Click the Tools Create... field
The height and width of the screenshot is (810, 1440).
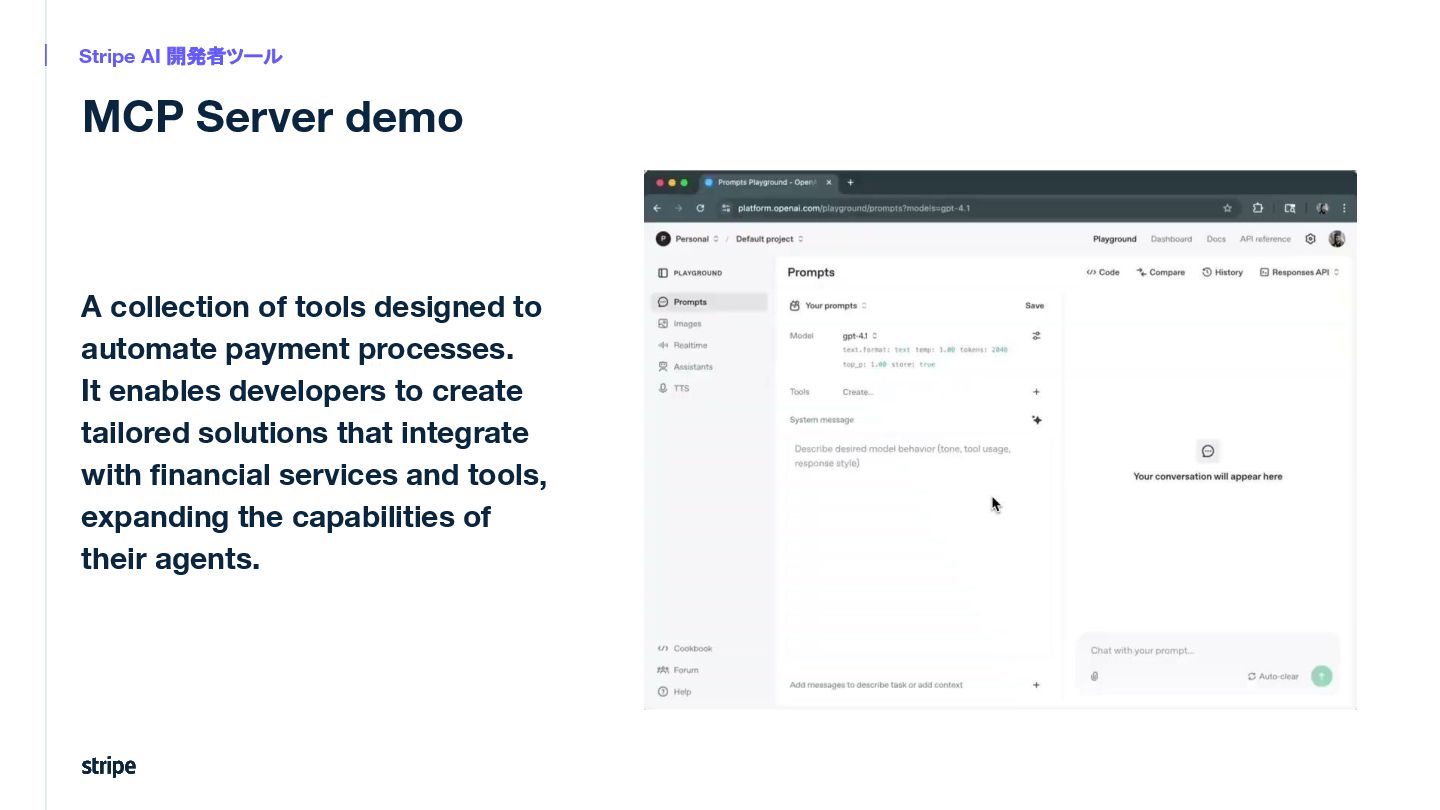click(858, 392)
